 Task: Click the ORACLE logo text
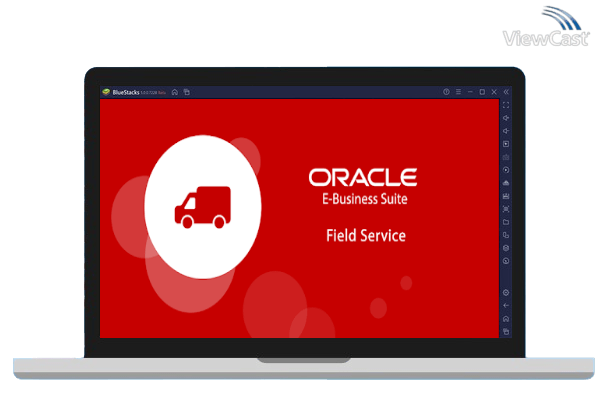(x=363, y=177)
